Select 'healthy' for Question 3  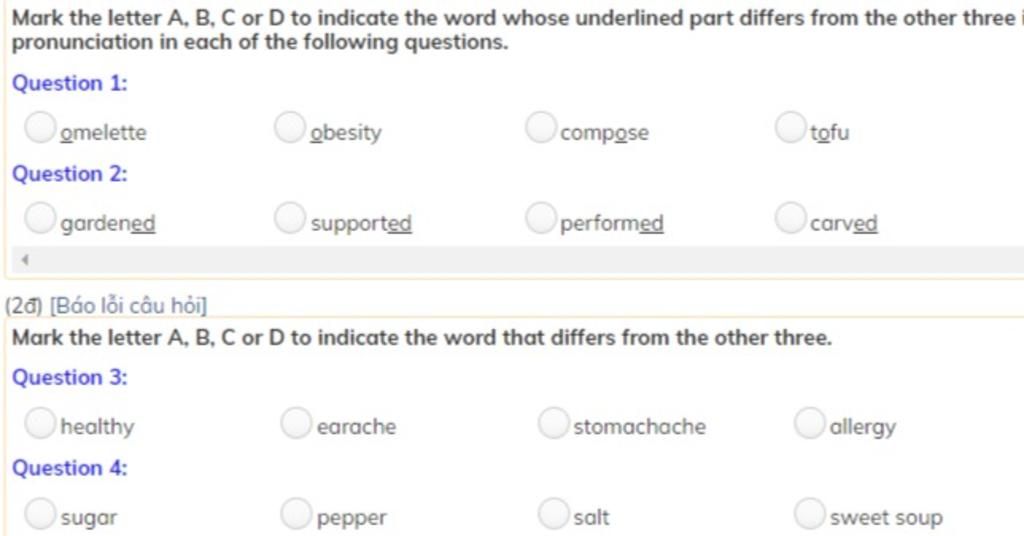pos(40,423)
